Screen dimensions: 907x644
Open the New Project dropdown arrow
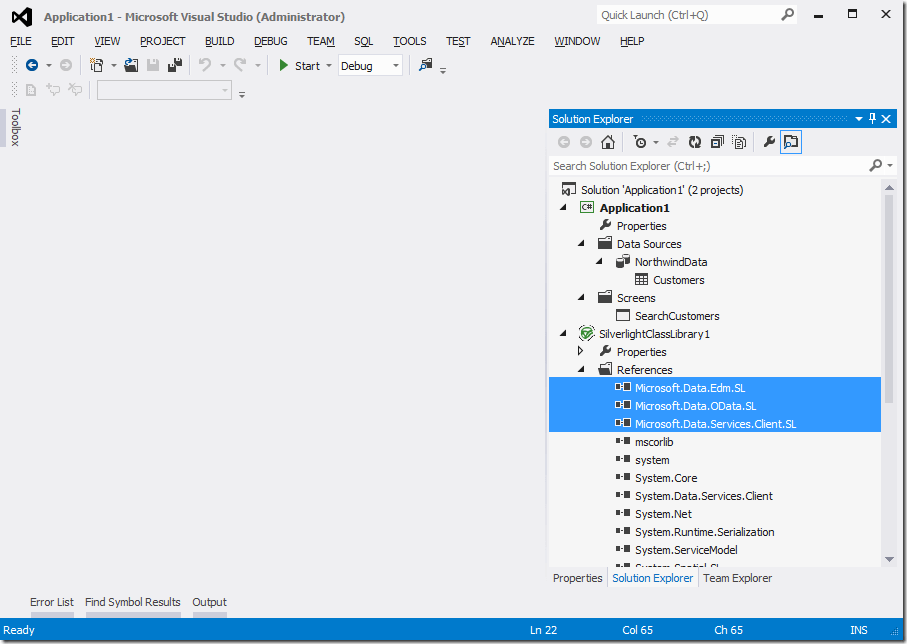point(113,66)
